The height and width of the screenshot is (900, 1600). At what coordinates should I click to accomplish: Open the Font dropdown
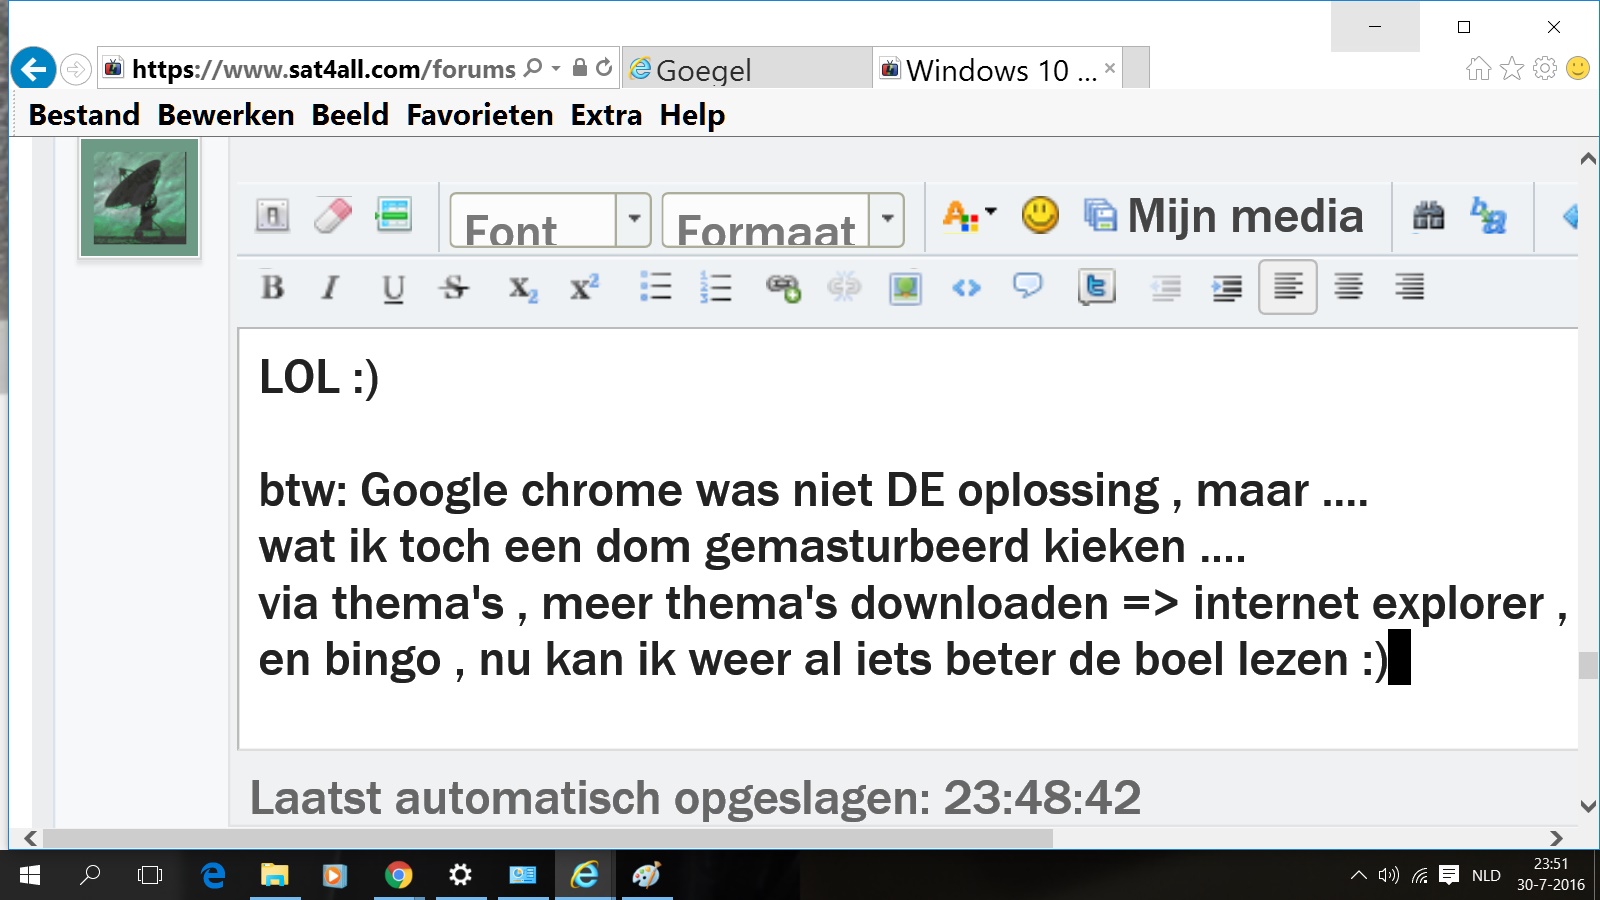click(550, 220)
